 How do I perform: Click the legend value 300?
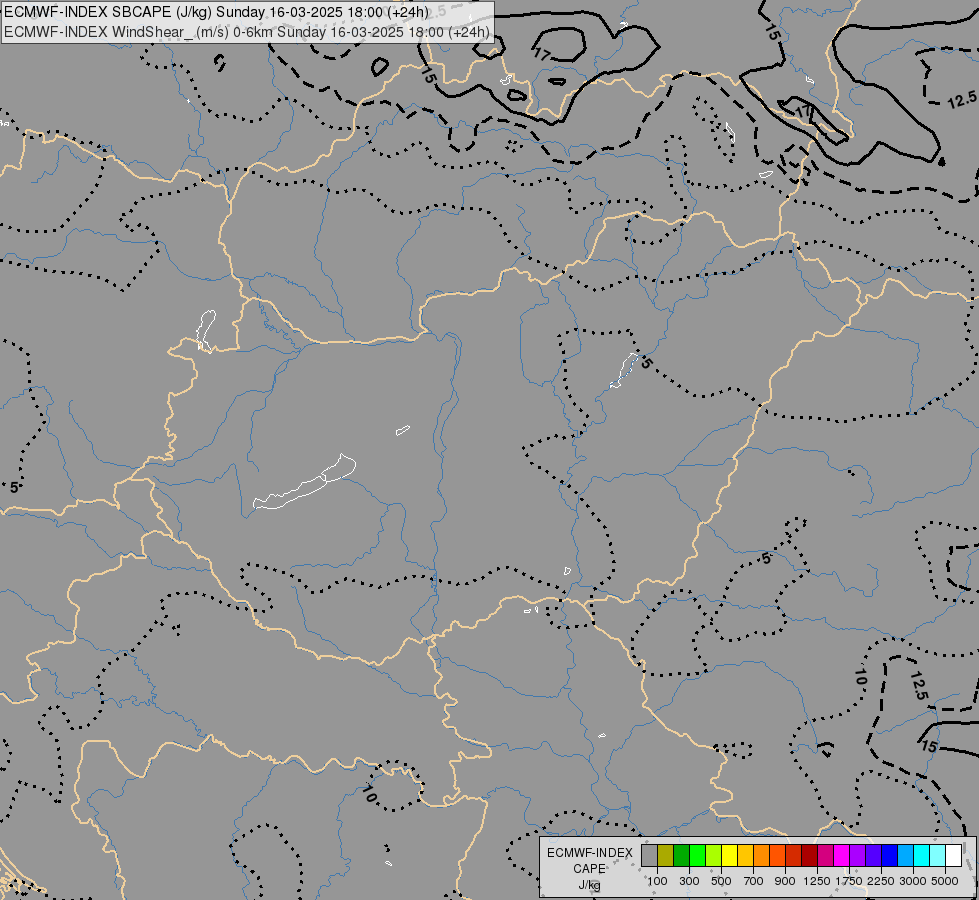pos(689,881)
